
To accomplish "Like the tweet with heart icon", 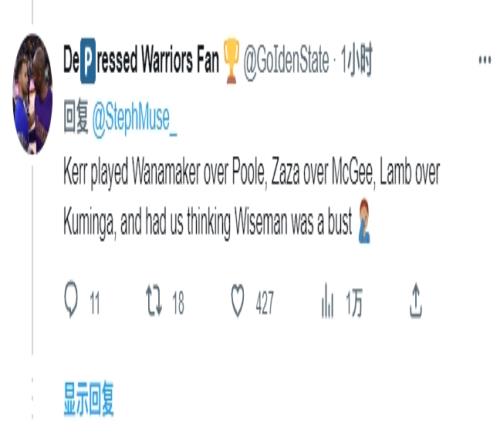I will [x=237, y=300].
